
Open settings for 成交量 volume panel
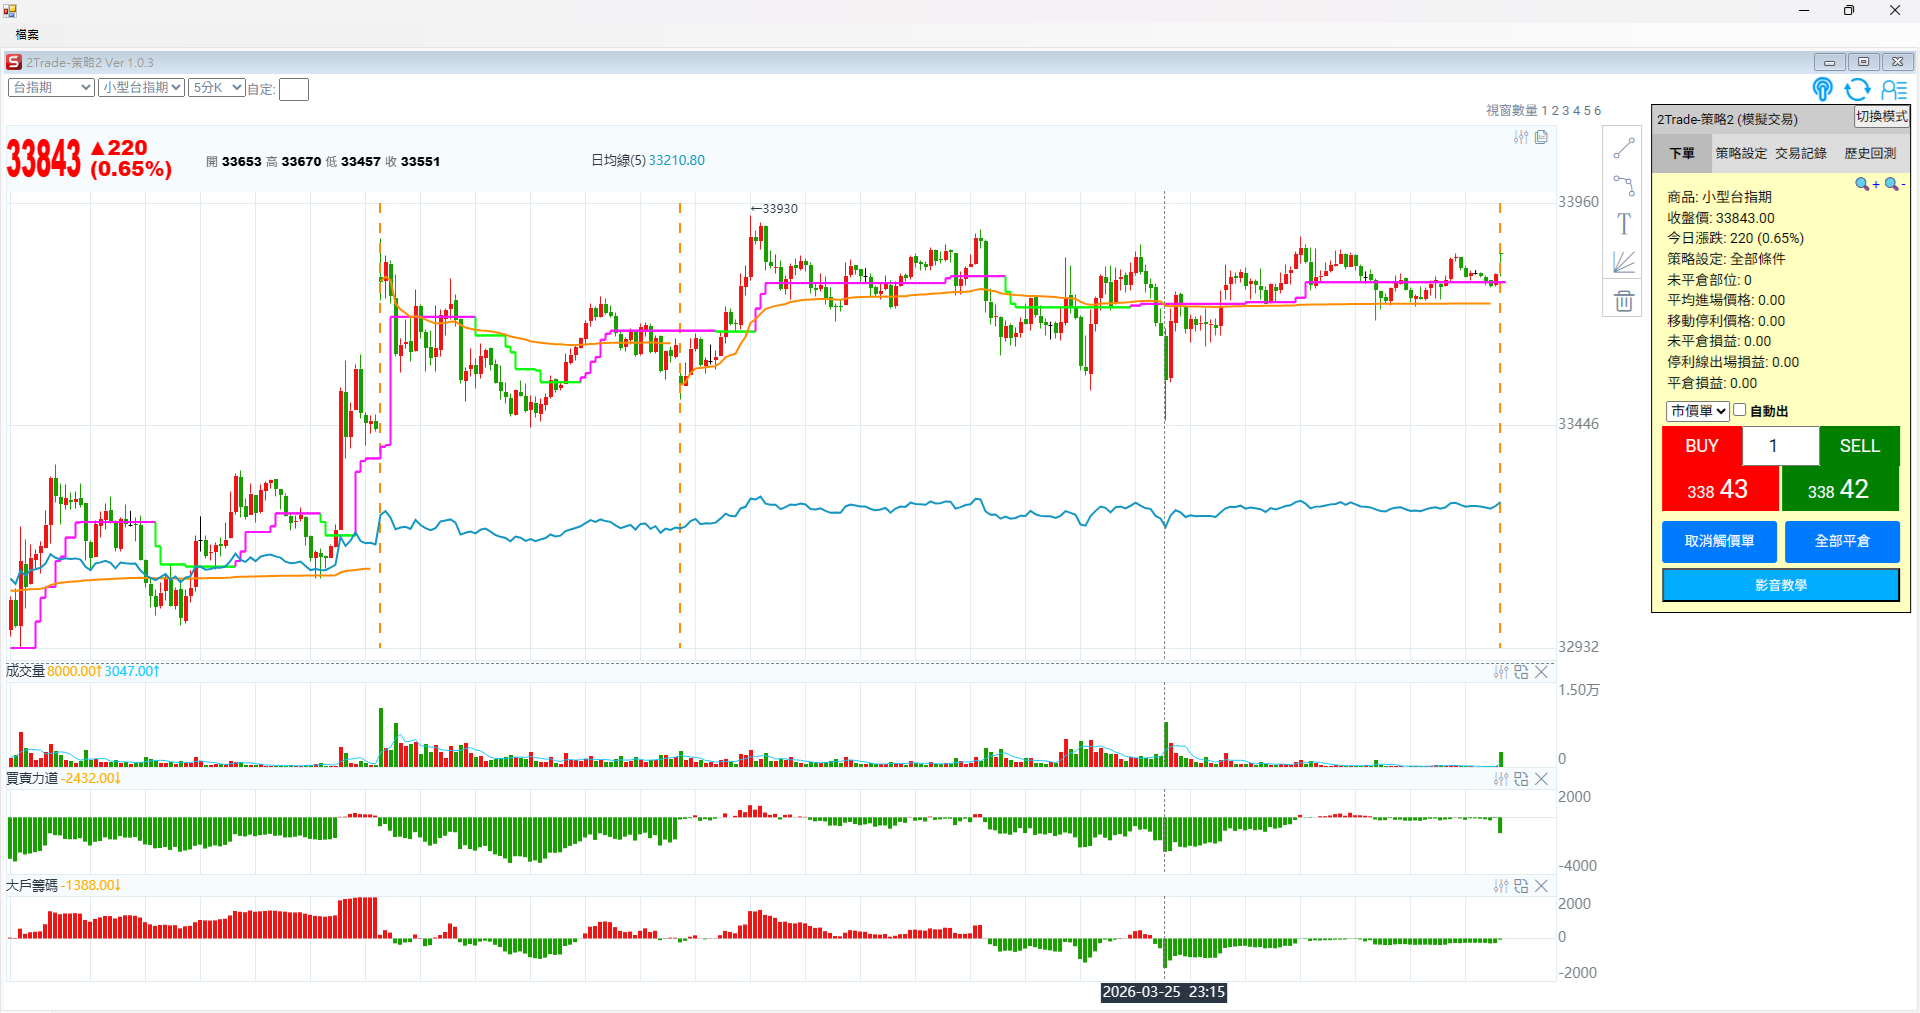click(x=1500, y=672)
